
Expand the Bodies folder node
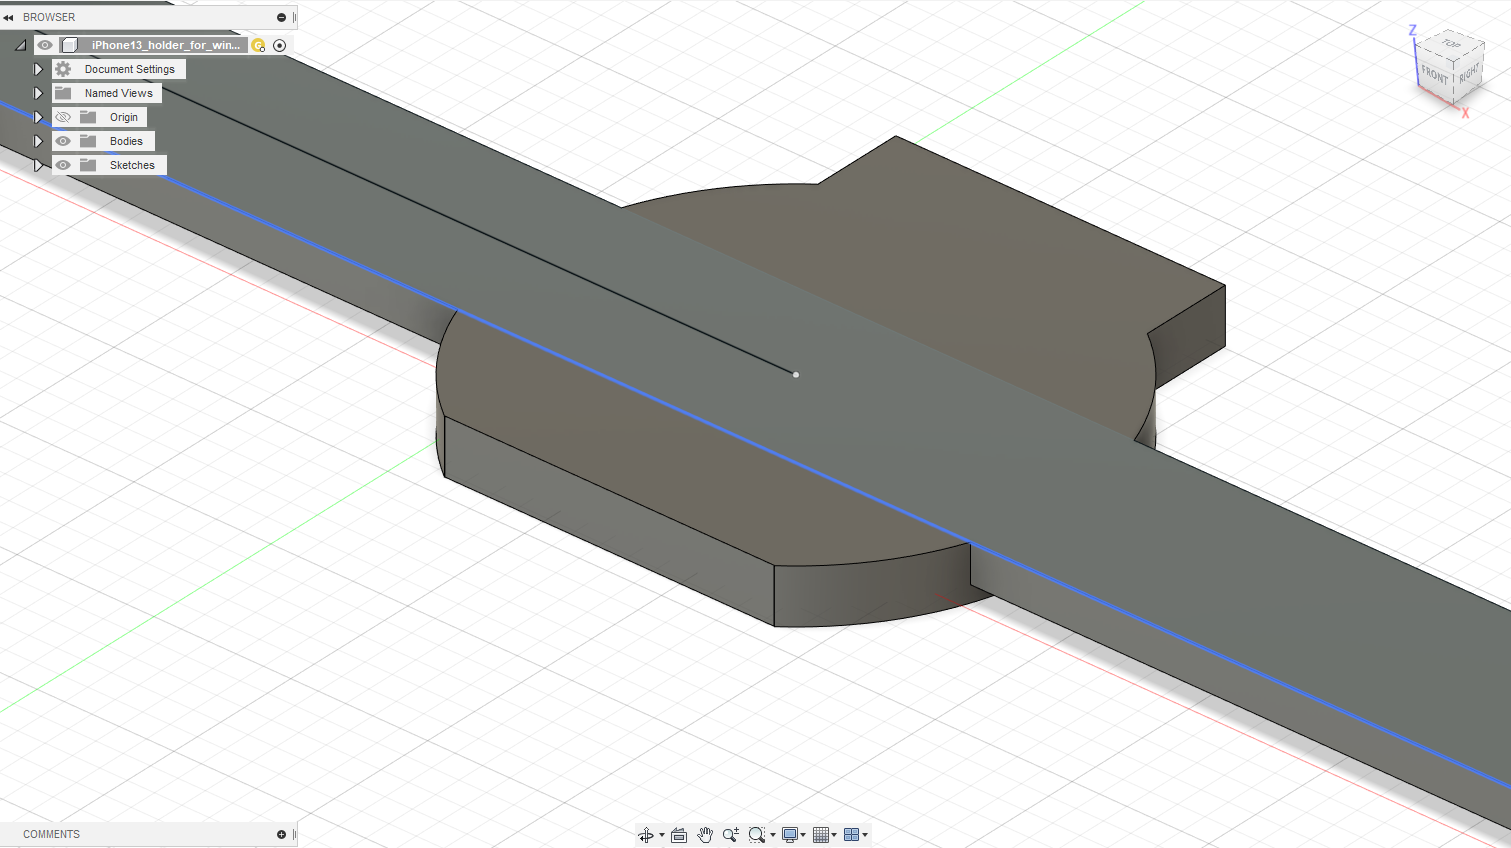pos(38,141)
